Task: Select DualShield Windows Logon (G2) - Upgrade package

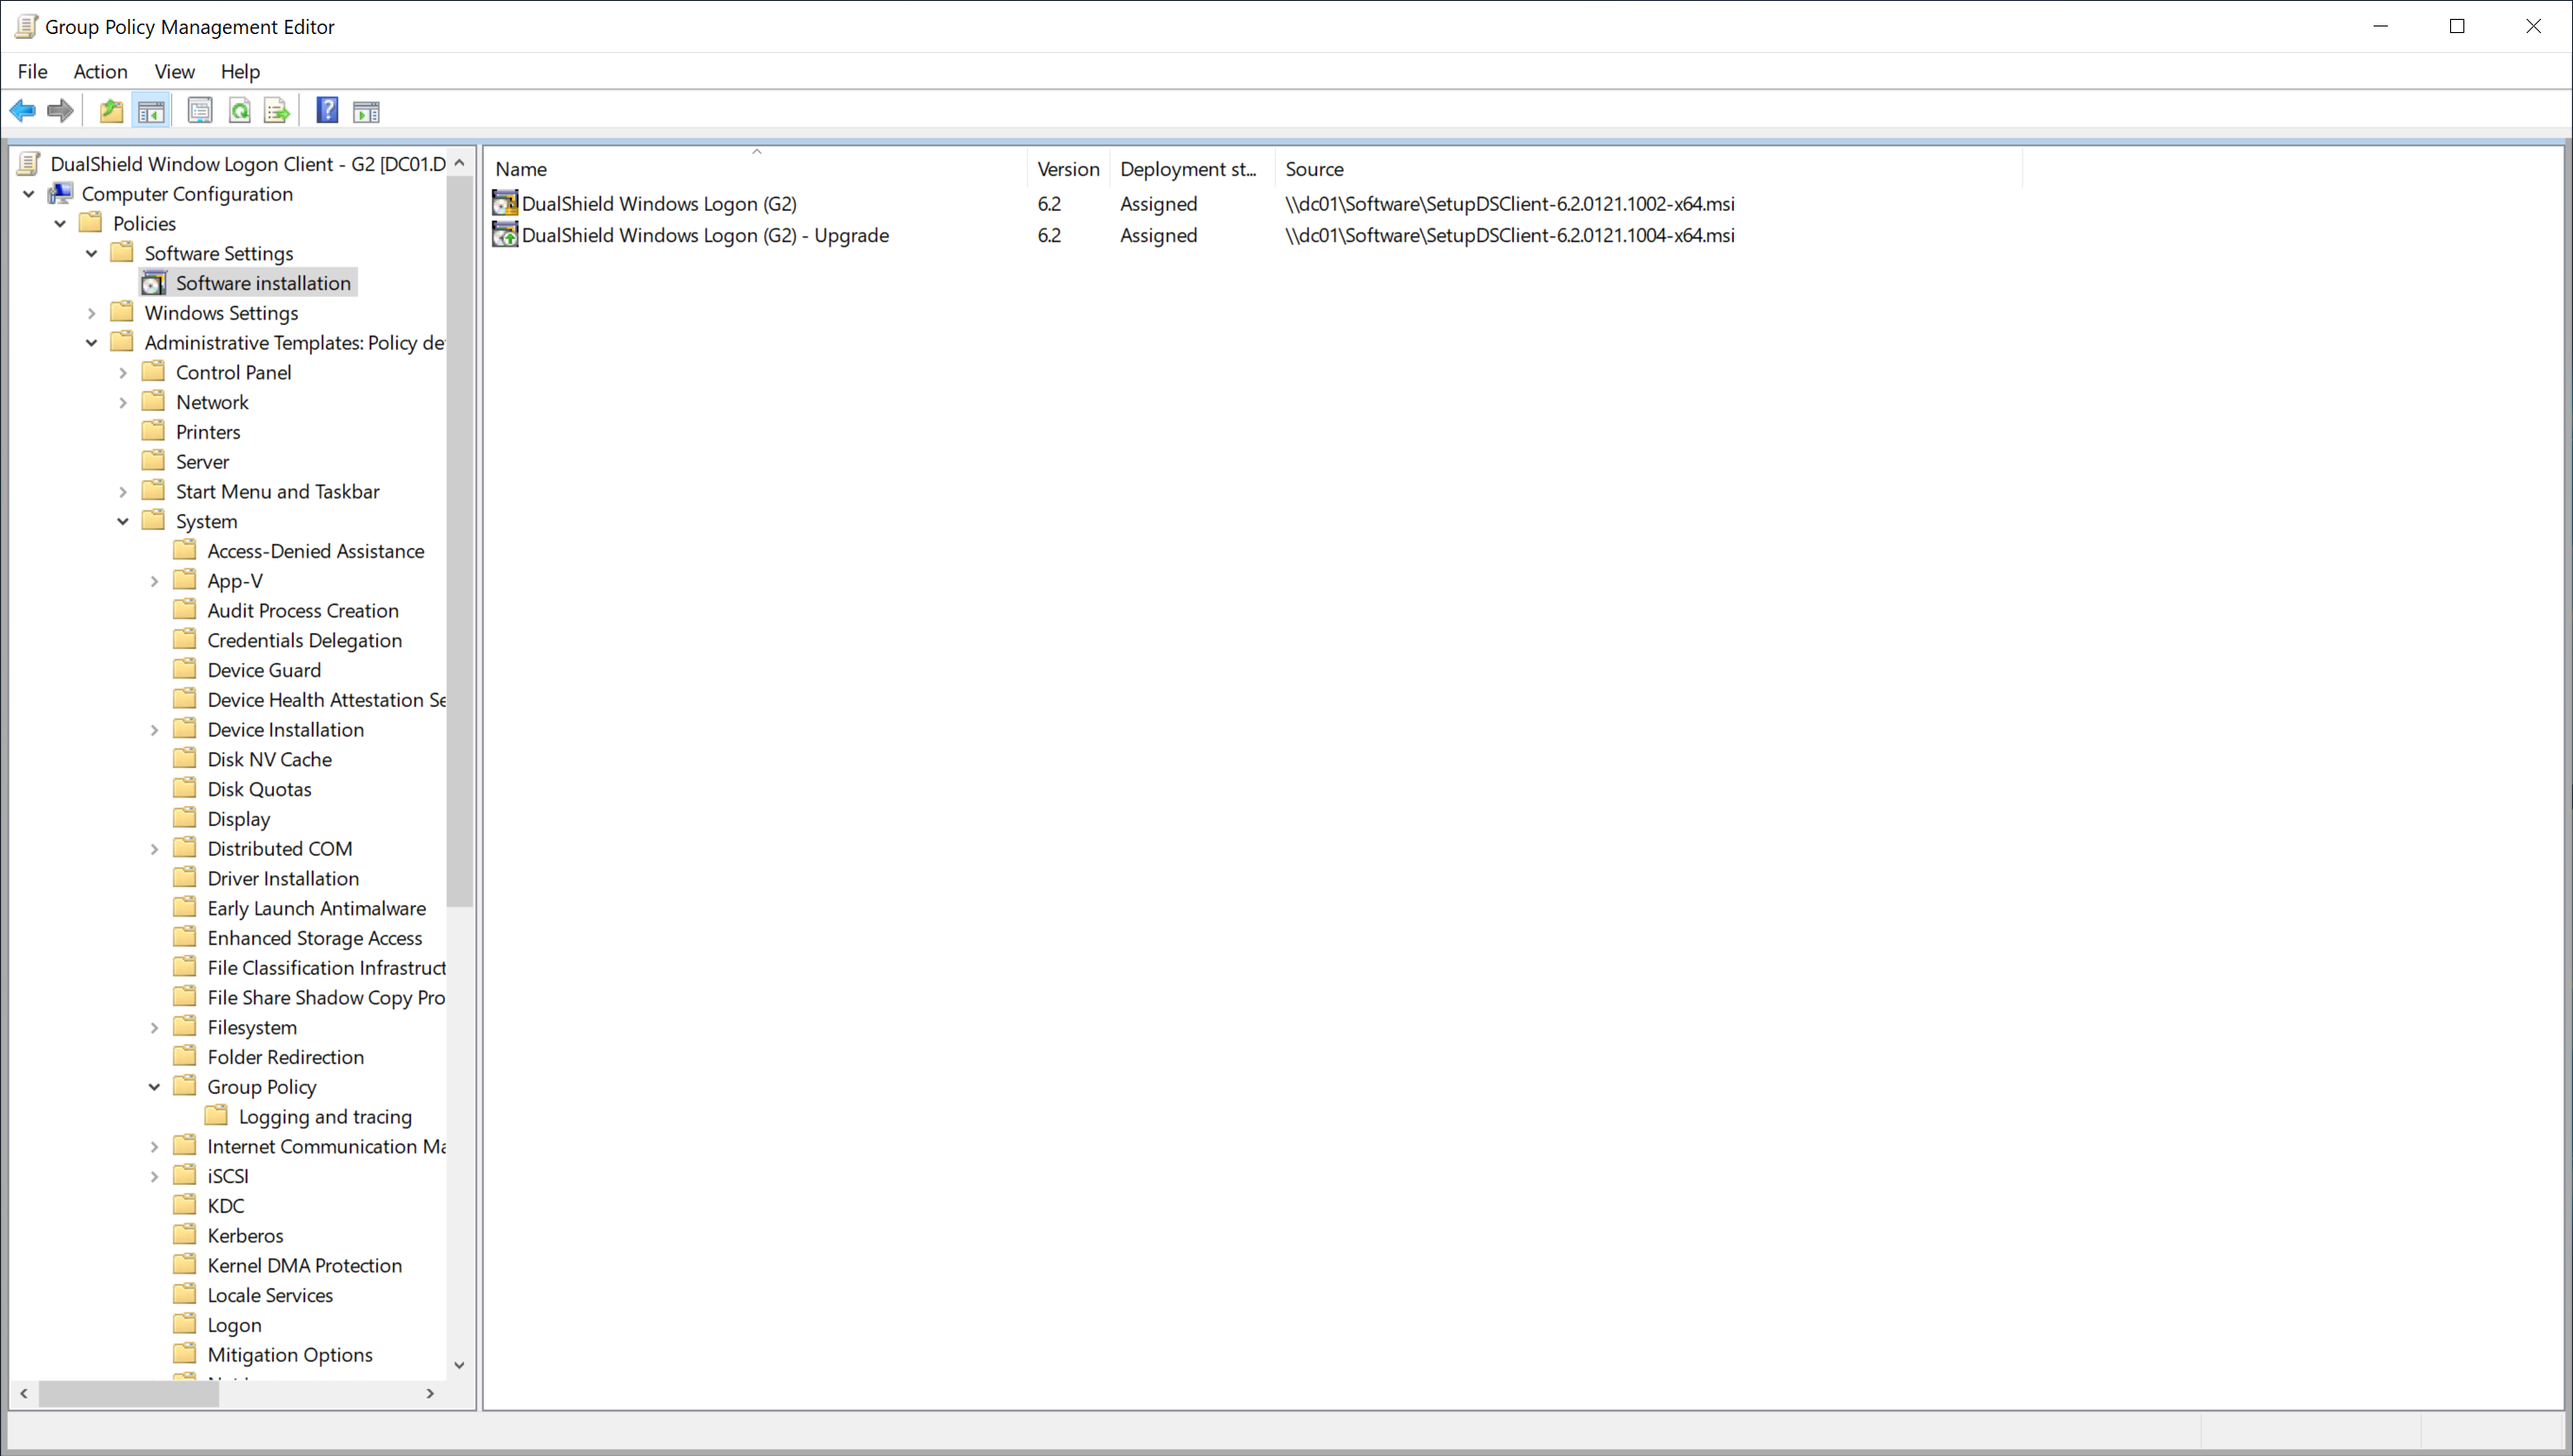Action: 704,236
